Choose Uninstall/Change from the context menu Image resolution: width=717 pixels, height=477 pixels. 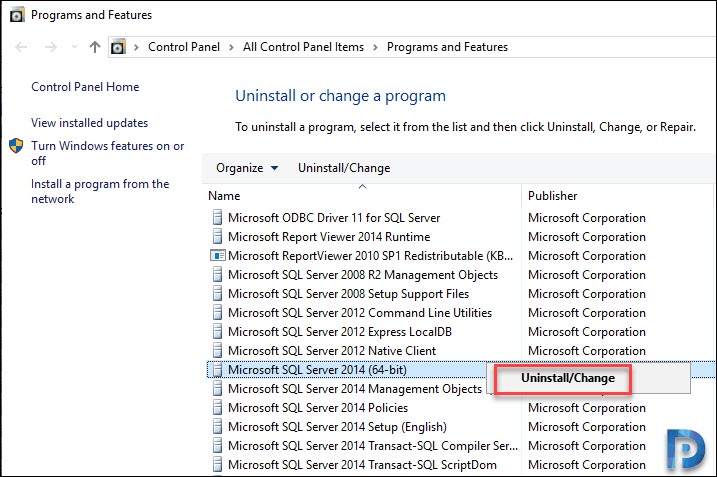(x=568, y=378)
